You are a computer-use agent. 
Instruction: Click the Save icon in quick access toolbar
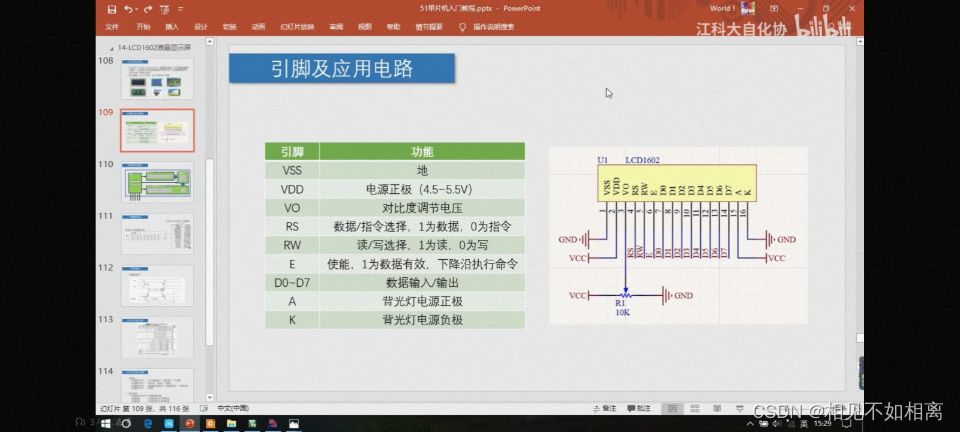pyautogui.click(x=111, y=9)
